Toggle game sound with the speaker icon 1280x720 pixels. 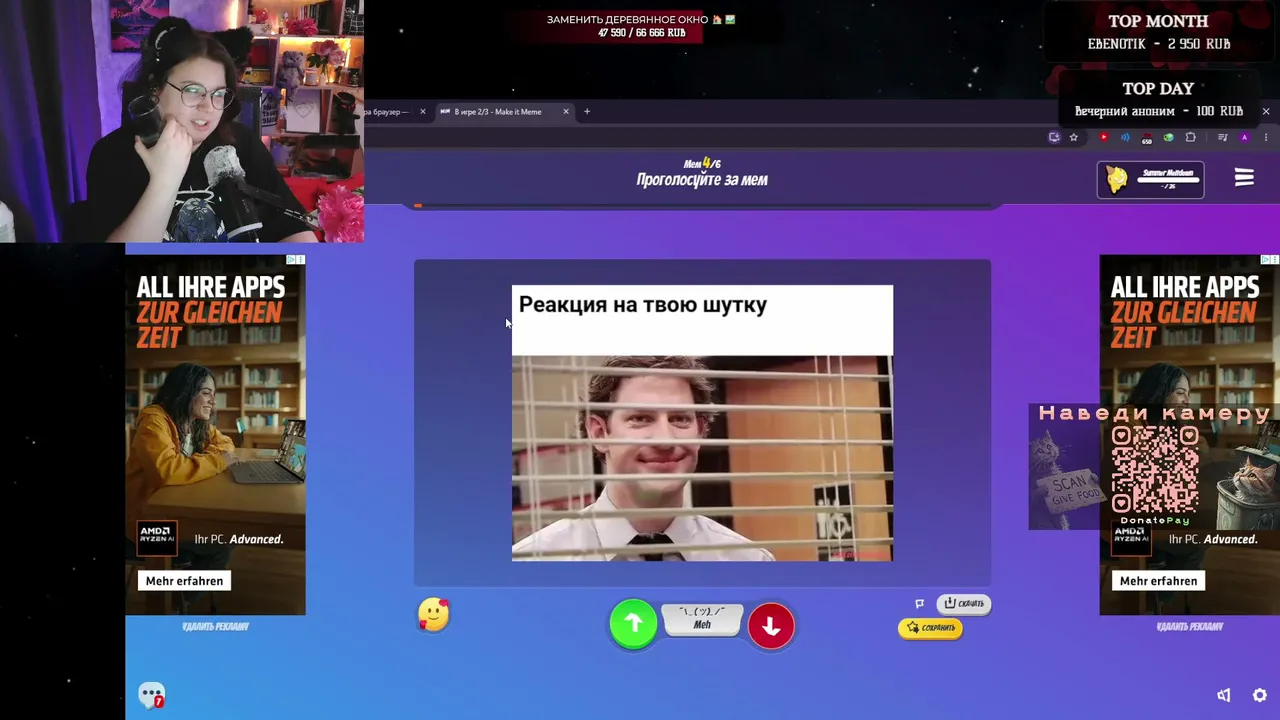[x=1224, y=695]
